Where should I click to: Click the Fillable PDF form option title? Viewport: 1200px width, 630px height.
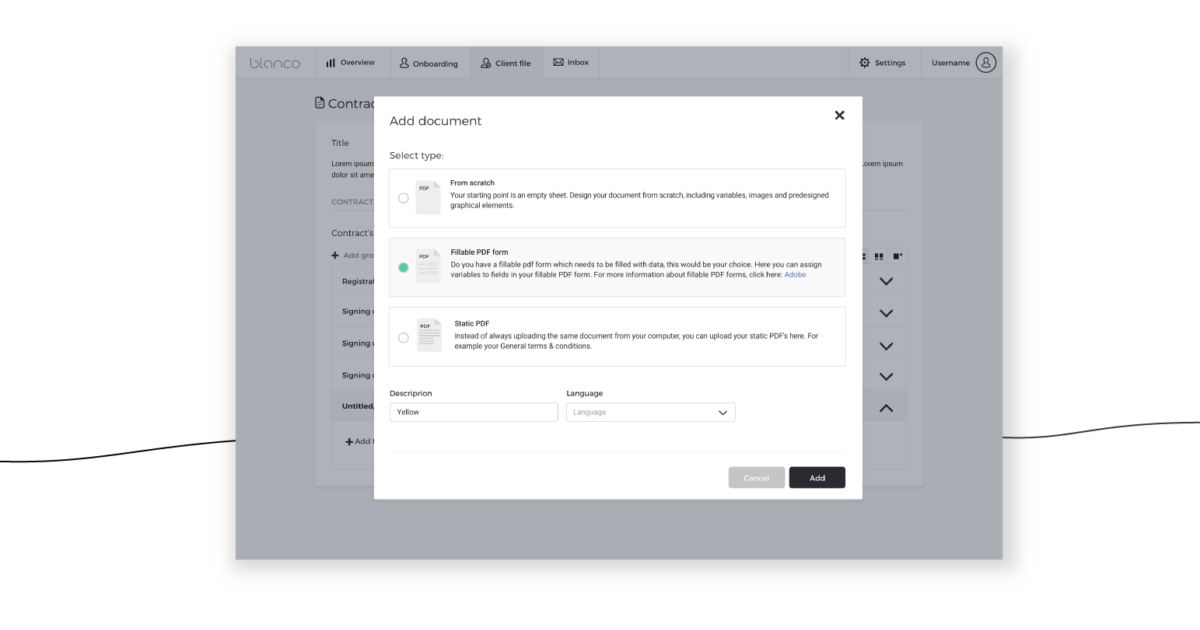pos(479,252)
